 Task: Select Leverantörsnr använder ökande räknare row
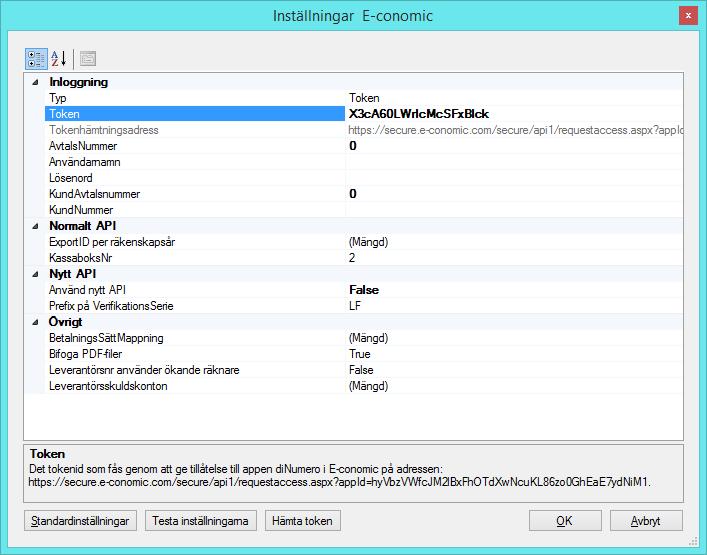coord(364,370)
